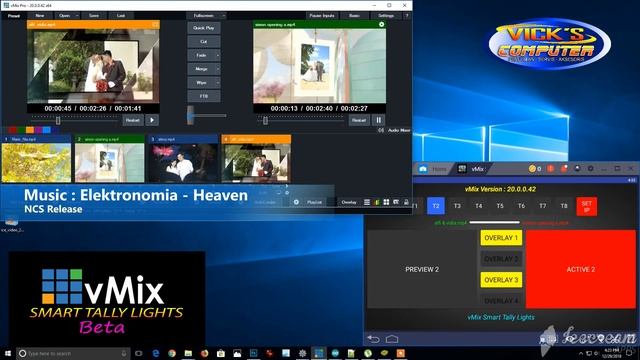Image resolution: width=640 pixels, height=360 pixels.
Task: Click the Pause Inputs button
Action: coord(322,16)
